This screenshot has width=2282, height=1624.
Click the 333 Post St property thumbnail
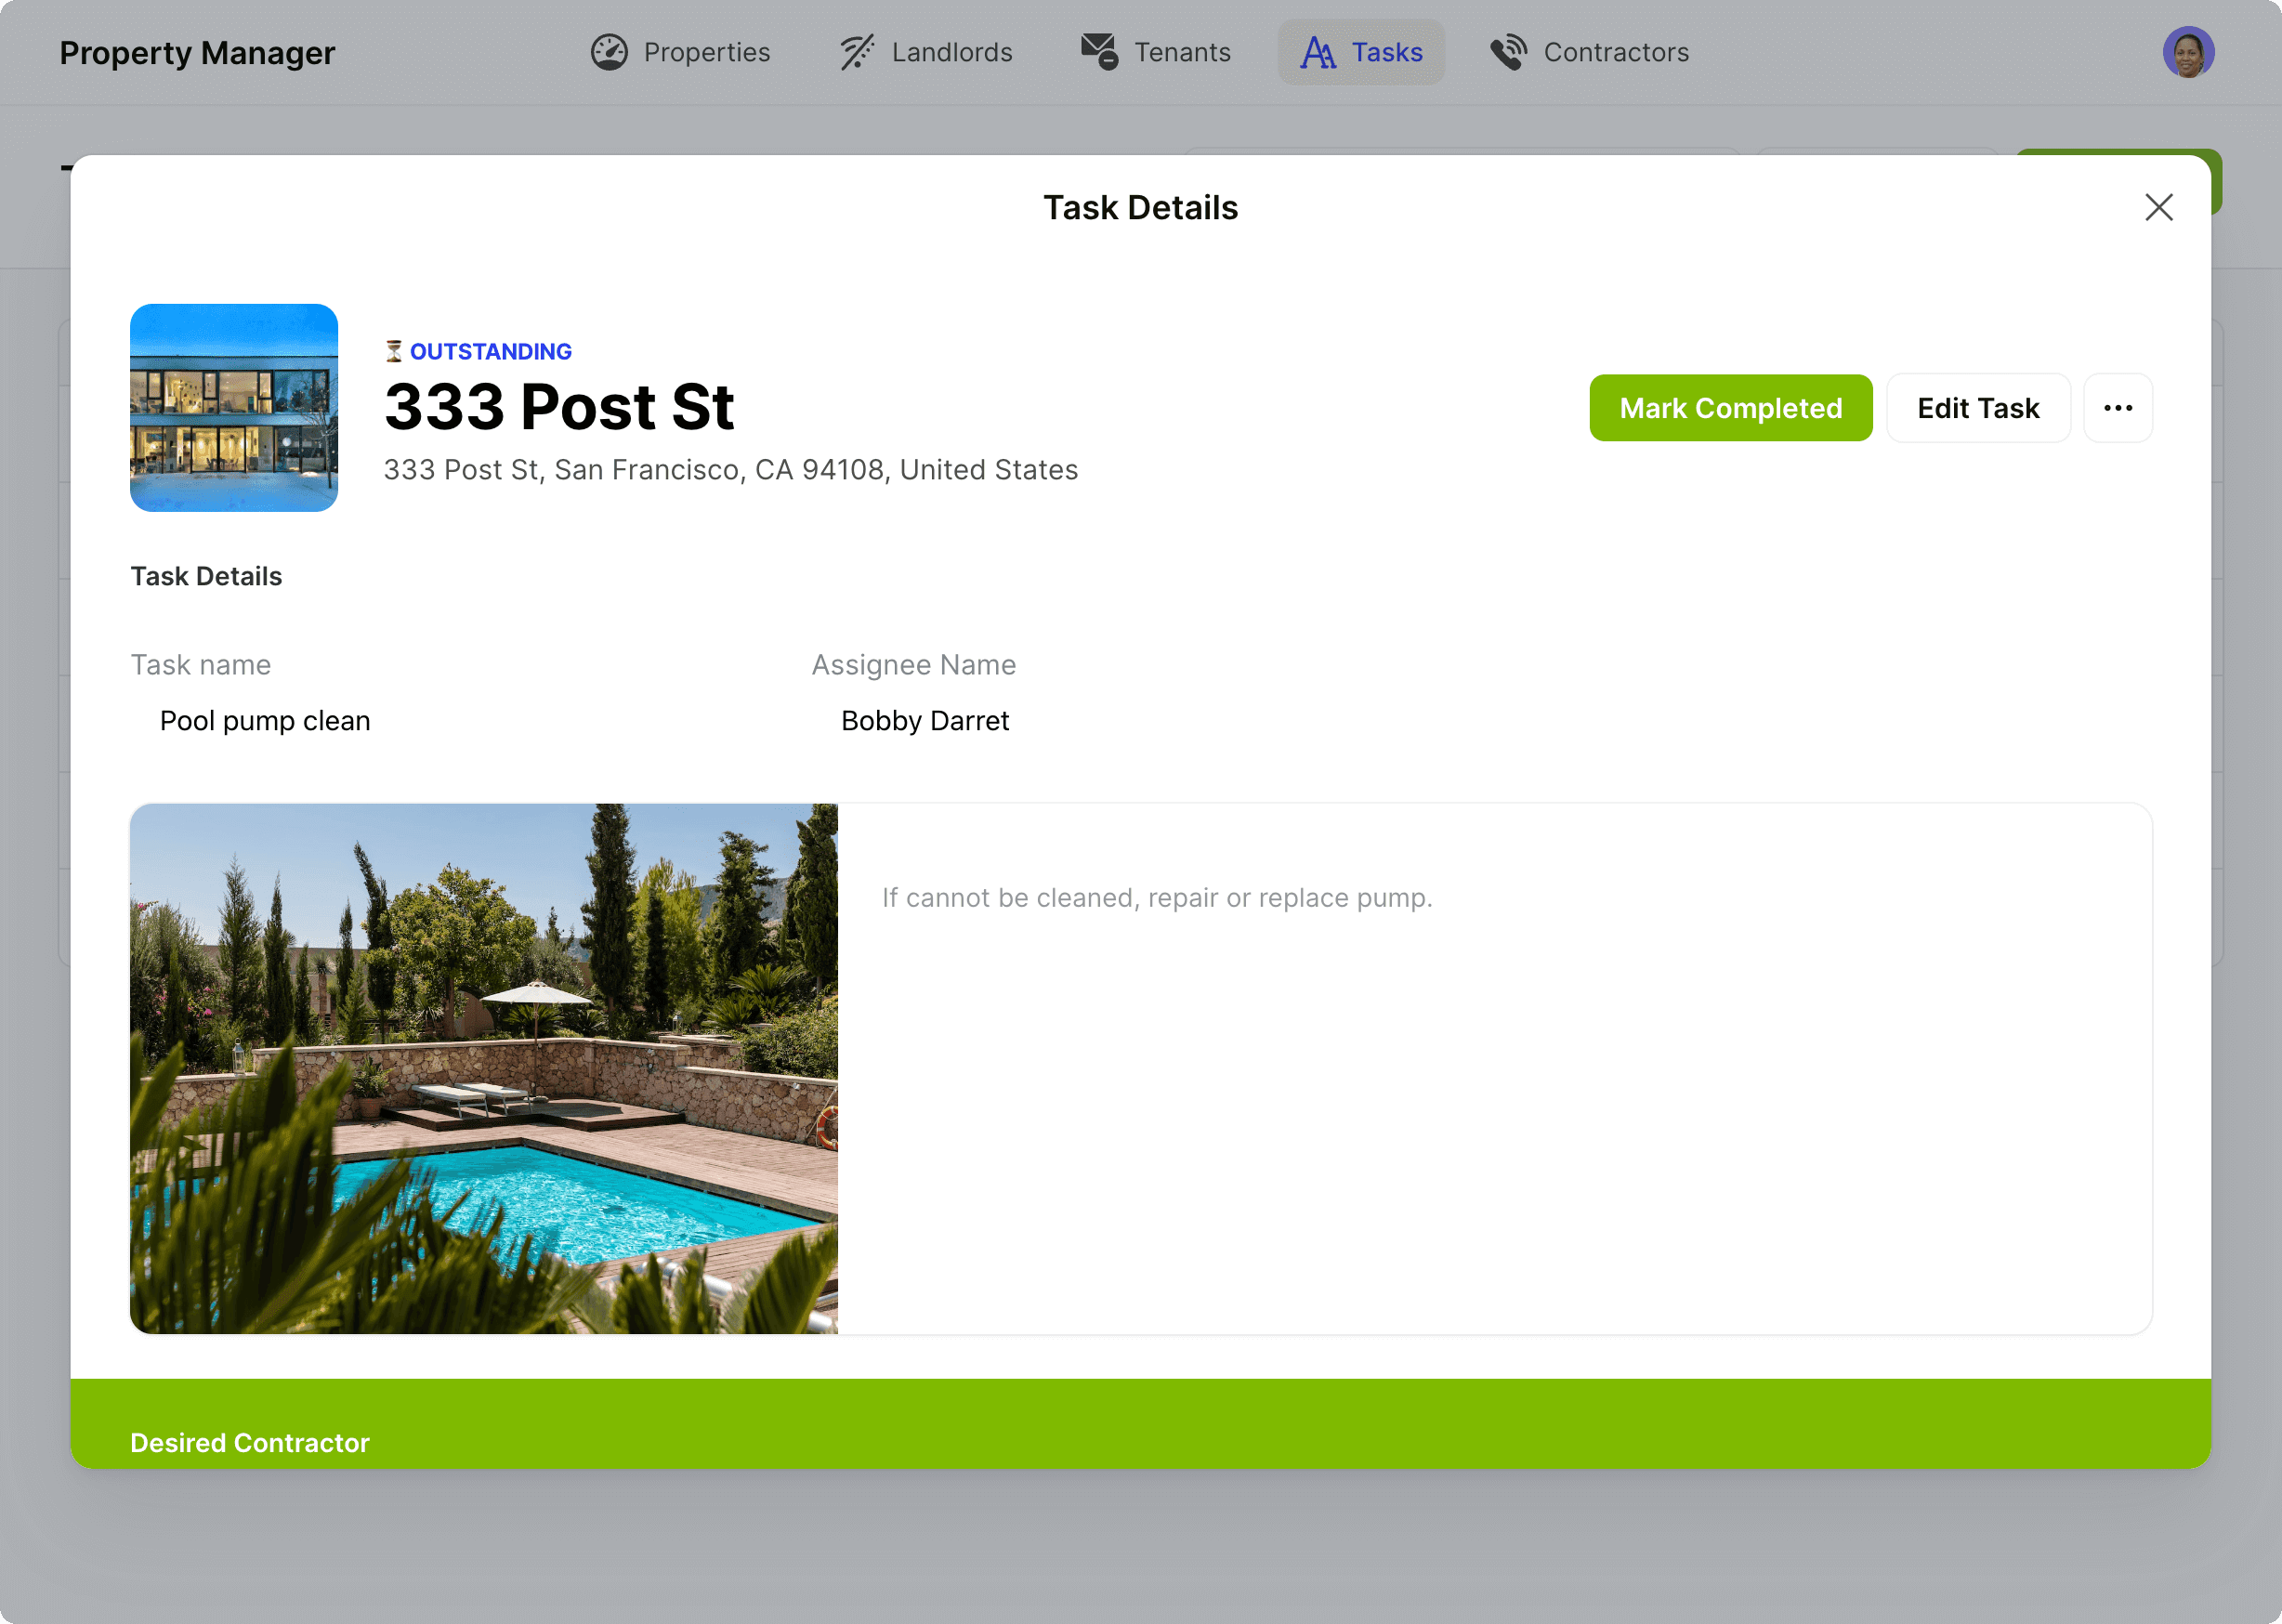(x=234, y=408)
